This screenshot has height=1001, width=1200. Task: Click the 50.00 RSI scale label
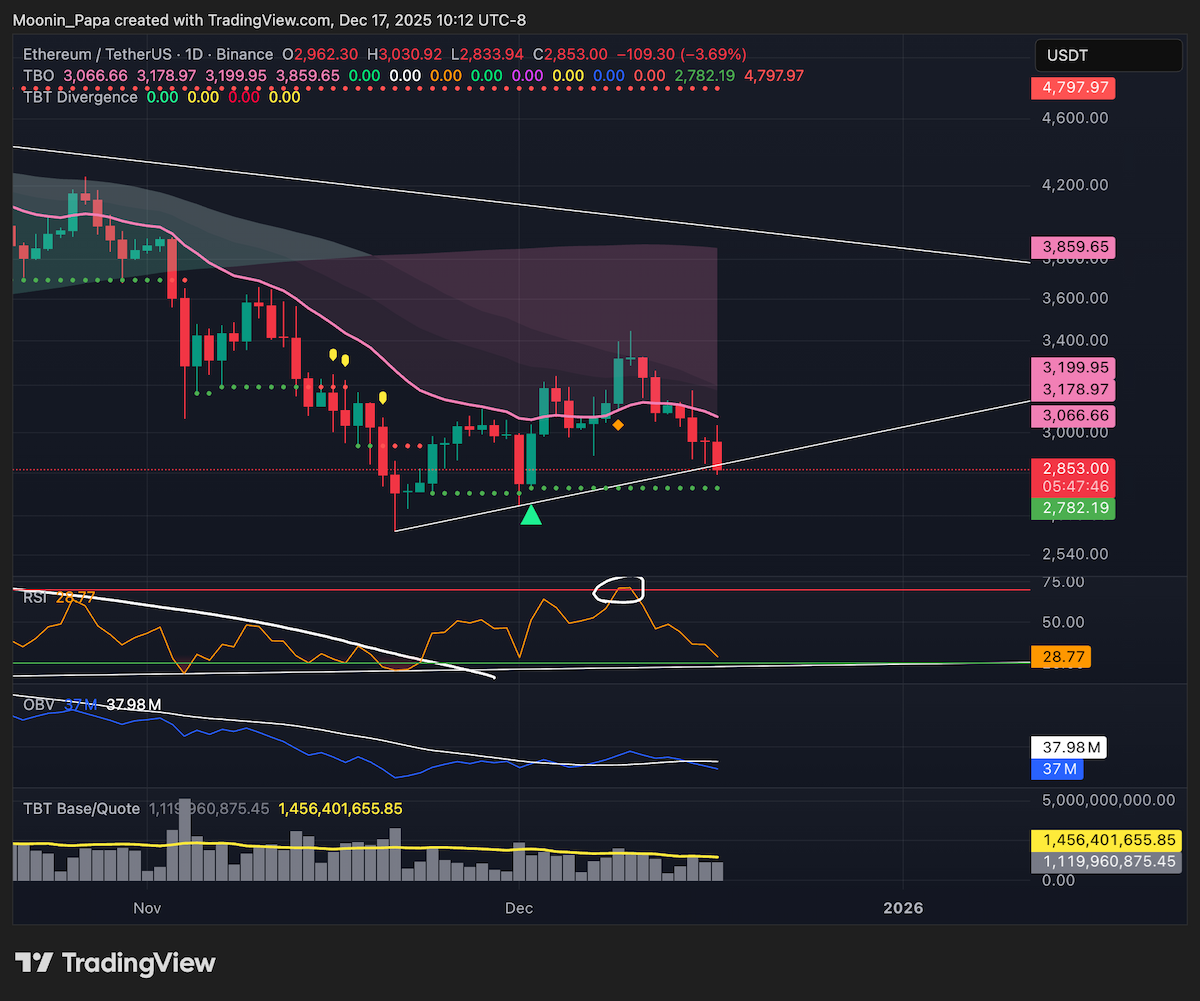coord(1061,622)
